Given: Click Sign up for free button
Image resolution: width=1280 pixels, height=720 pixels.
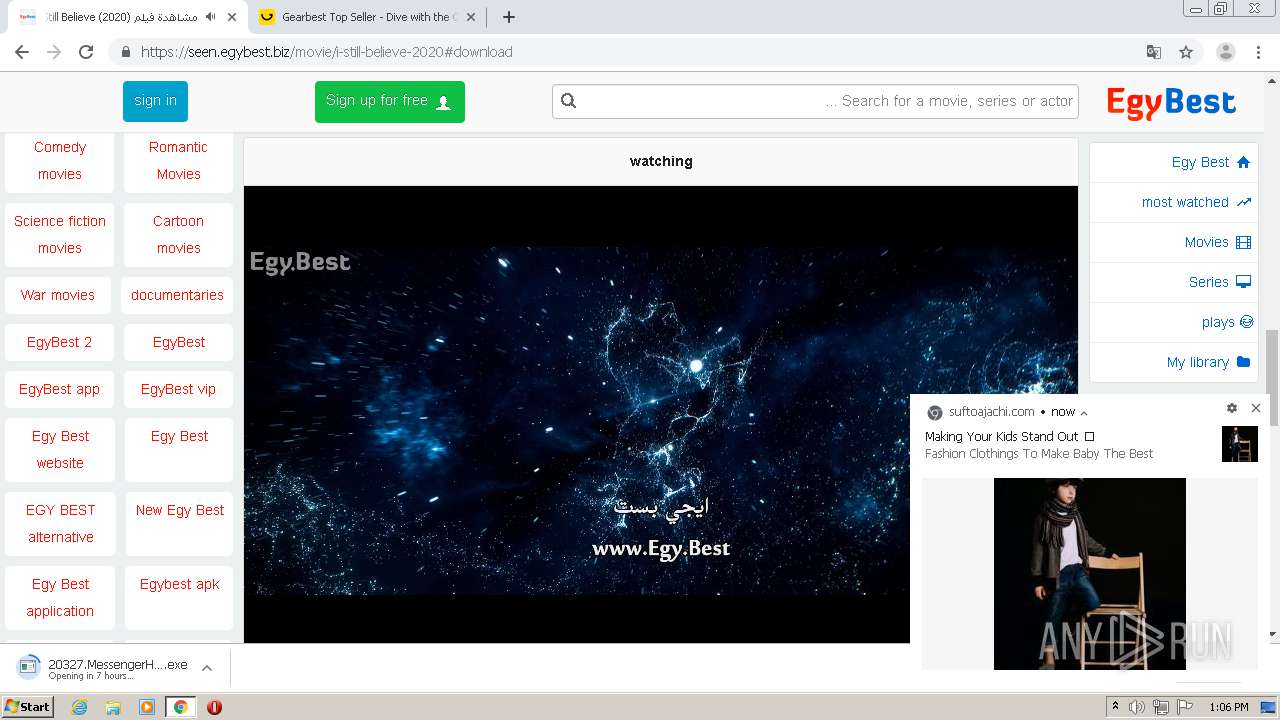Looking at the screenshot, I should (x=389, y=101).
